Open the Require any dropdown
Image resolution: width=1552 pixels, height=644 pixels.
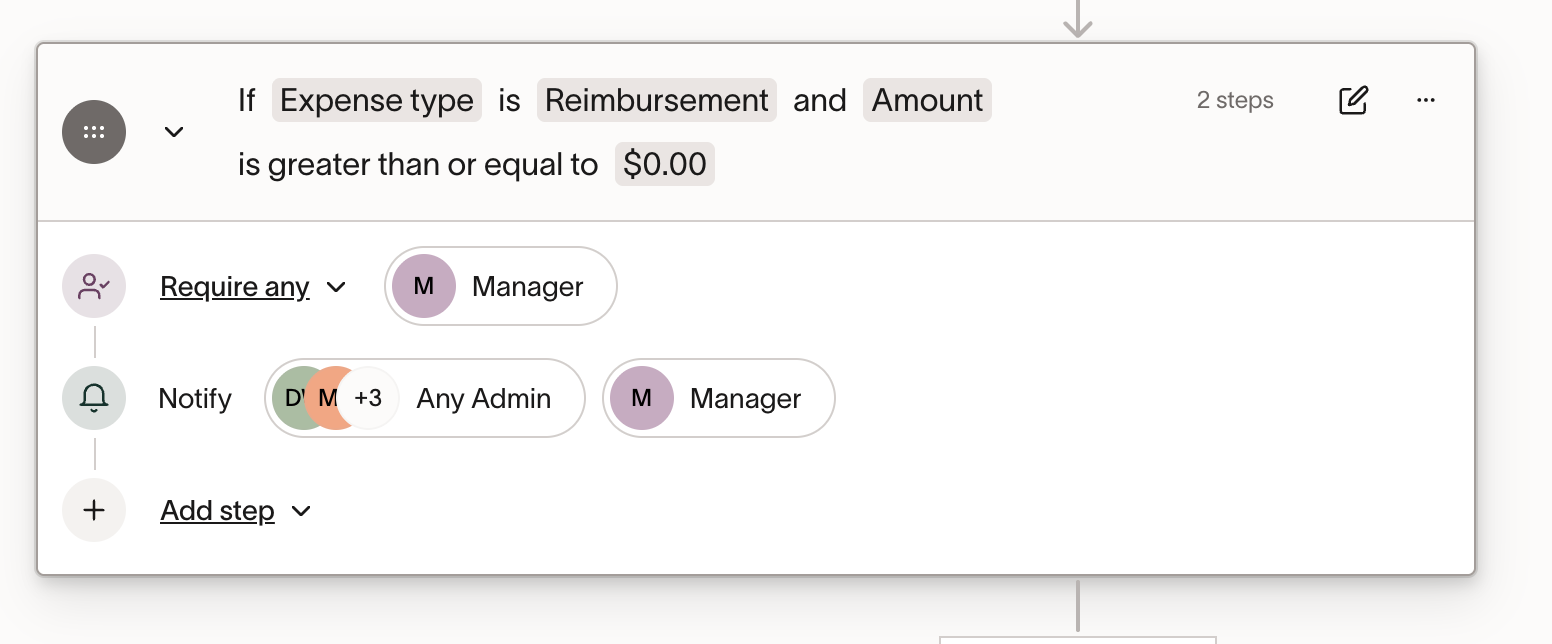click(x=252, y=287)
